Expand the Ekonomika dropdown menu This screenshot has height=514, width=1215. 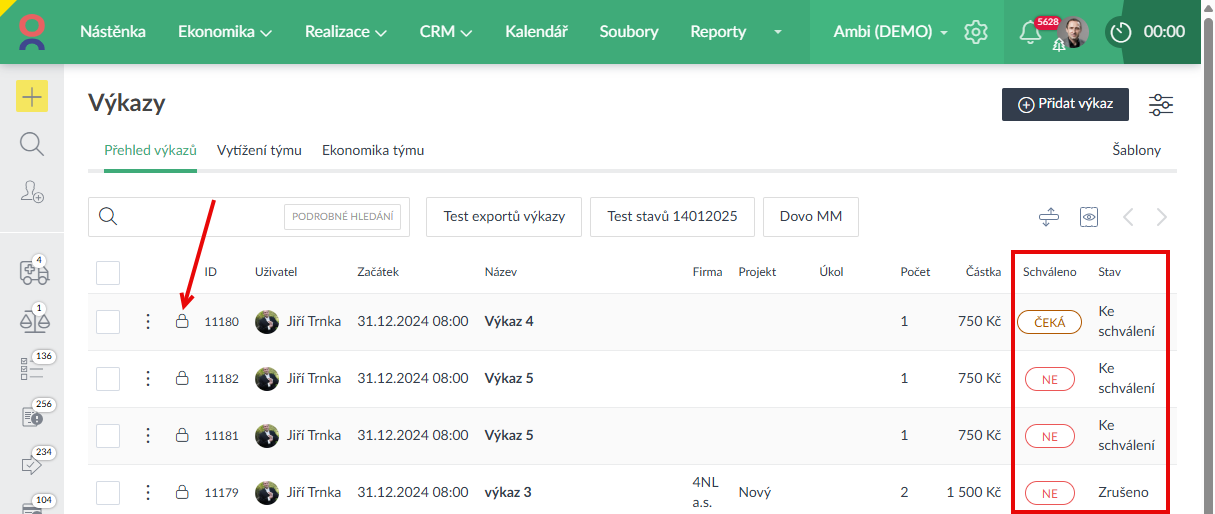pyautogui.click(x=225, y=32)
